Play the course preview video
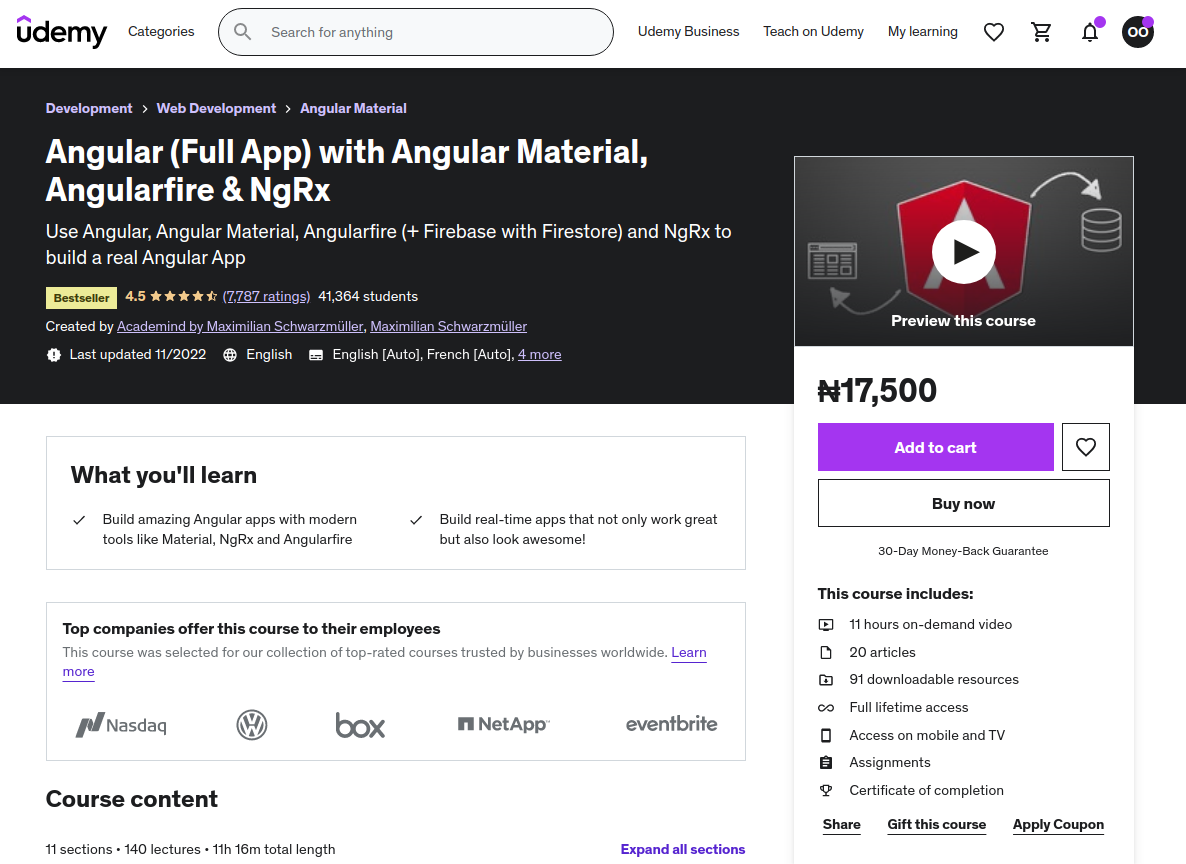 coord(964,252)
